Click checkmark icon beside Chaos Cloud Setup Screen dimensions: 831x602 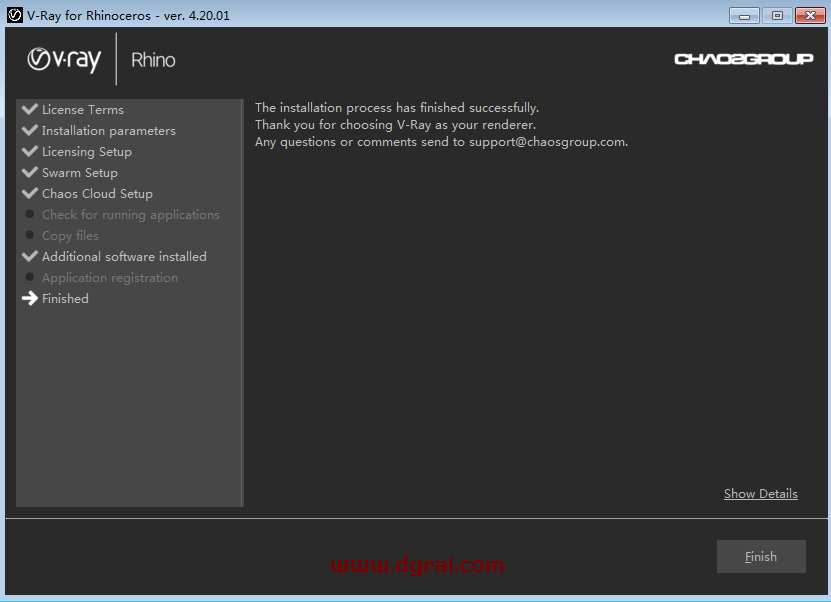30,193
